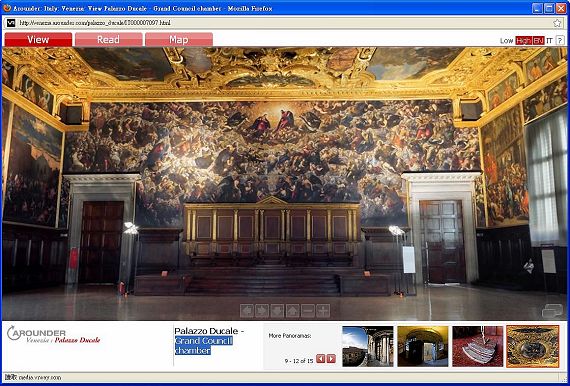The width and height of the screenshot is (570, 386).
Task: Open the golden archway panorama thumbnail
Action: 423,346
